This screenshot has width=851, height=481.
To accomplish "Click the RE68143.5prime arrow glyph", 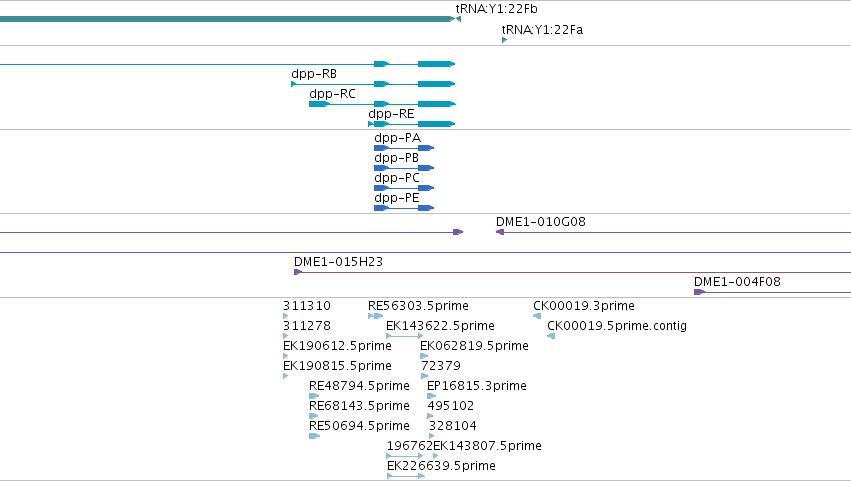I will (x=314, y=416).
